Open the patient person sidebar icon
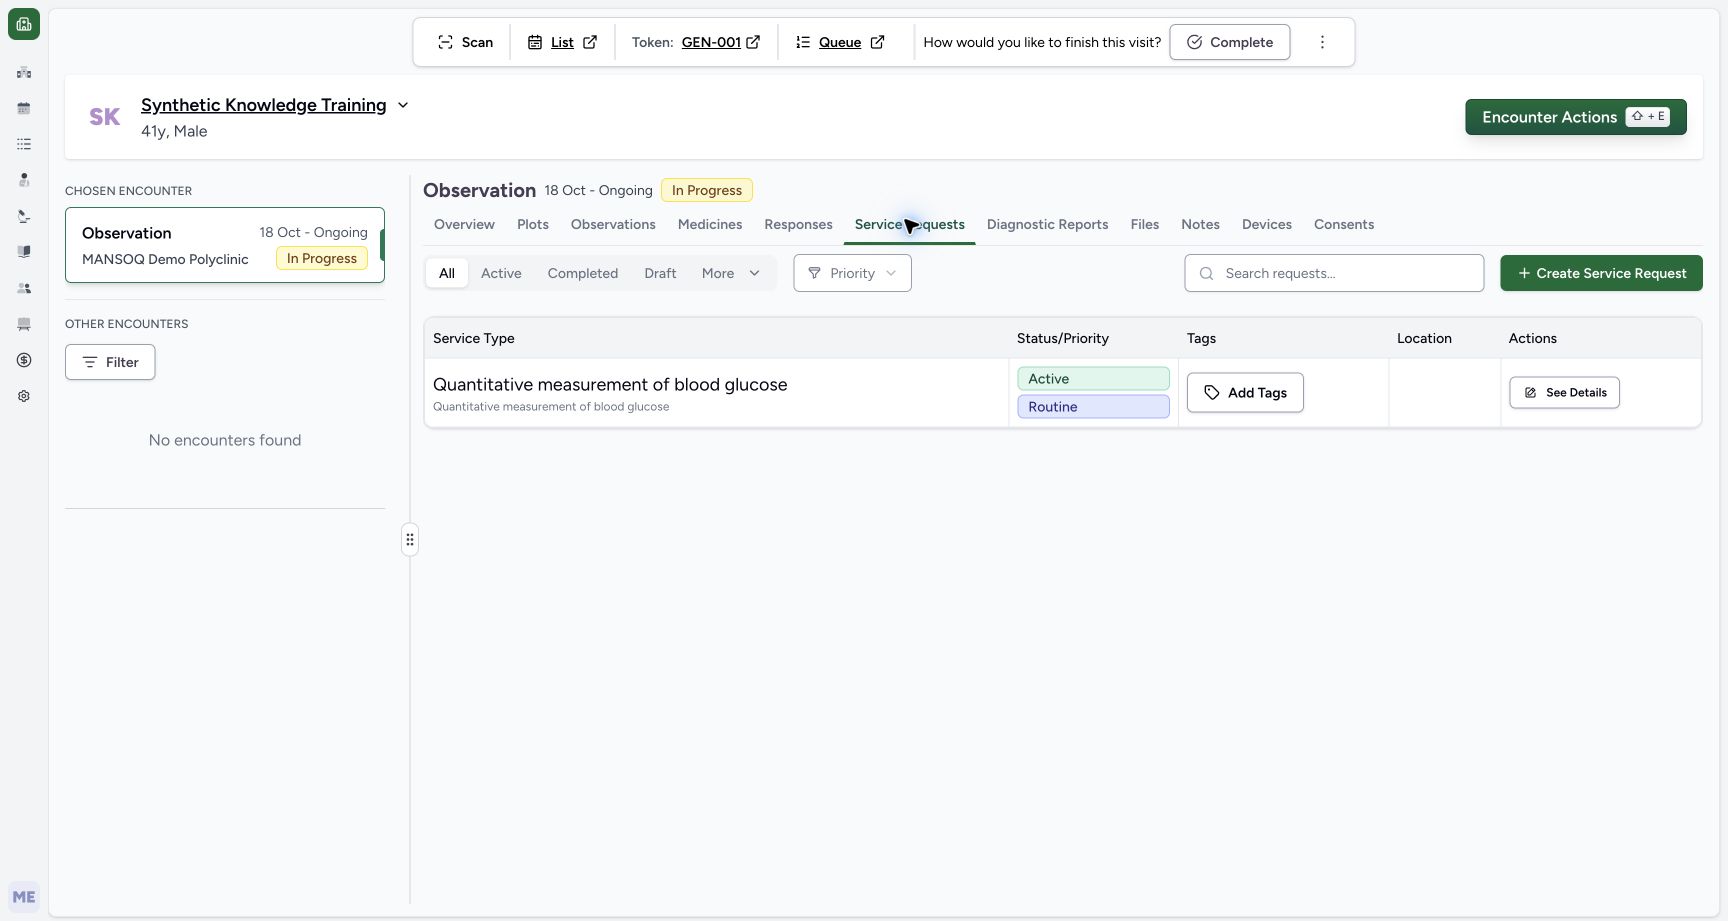 coord(24,180)
